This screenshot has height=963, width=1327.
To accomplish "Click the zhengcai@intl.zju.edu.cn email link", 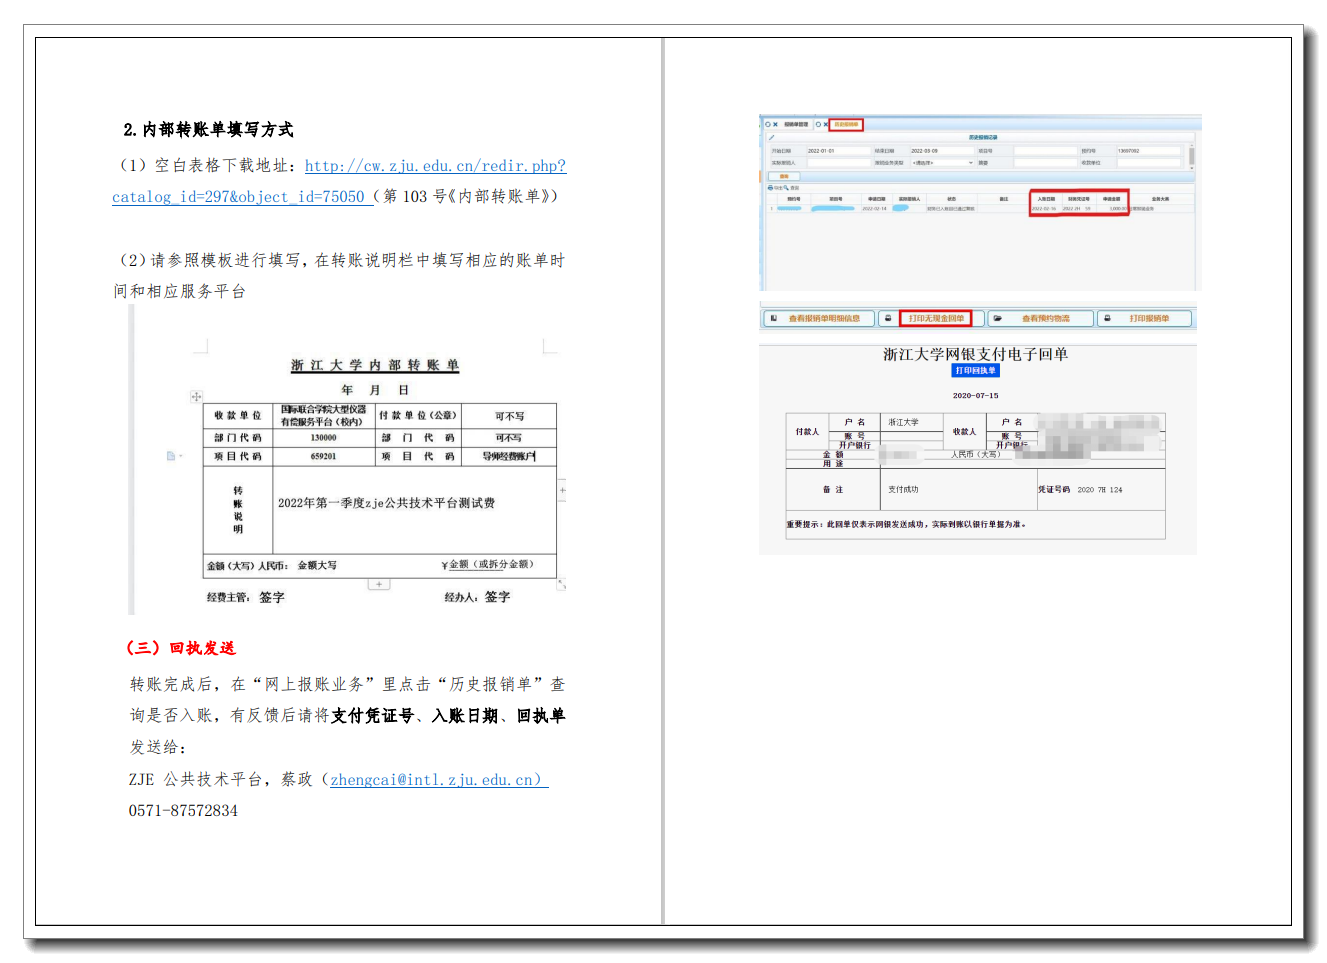I will pyautogui.click(x=435, y=780).
